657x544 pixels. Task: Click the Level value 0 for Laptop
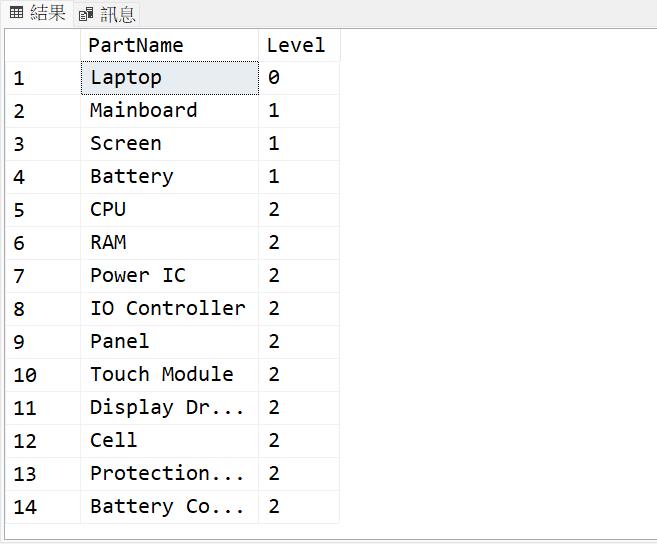(x=298, y=78)
